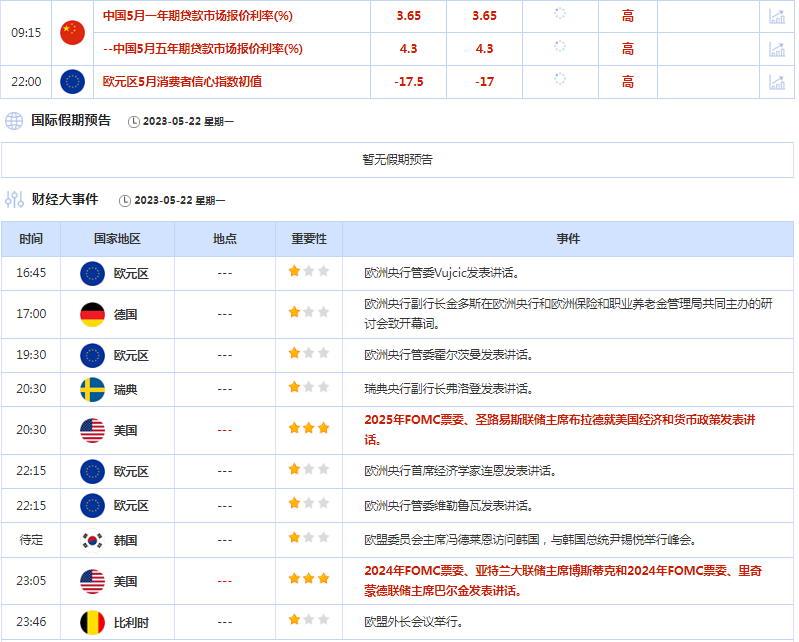Click chart icon in 欧元区5月消费者信心指数初值 row
Viewport: 799px width, 642px height.
tap(776, 82)
